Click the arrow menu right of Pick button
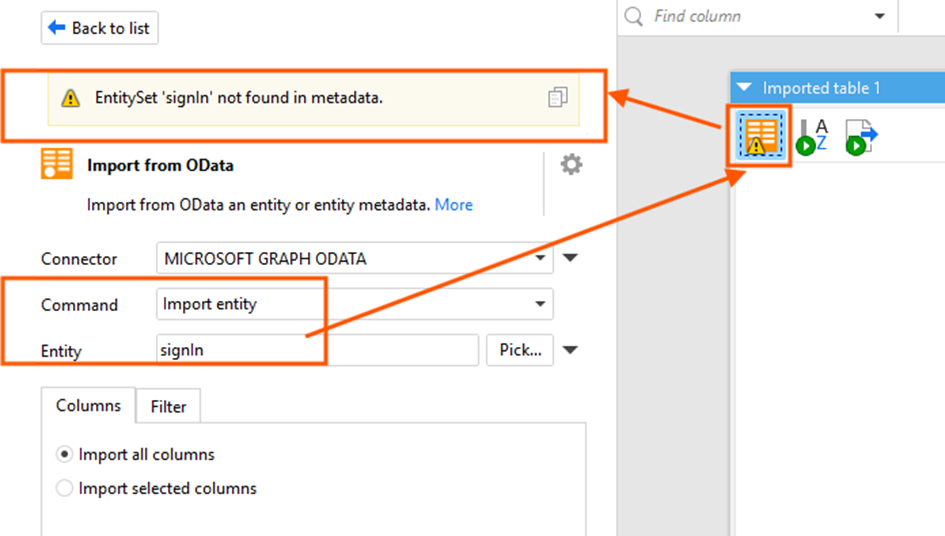This screenshot has height=536, width=945. pyautogui.click(x=570, y=350)
